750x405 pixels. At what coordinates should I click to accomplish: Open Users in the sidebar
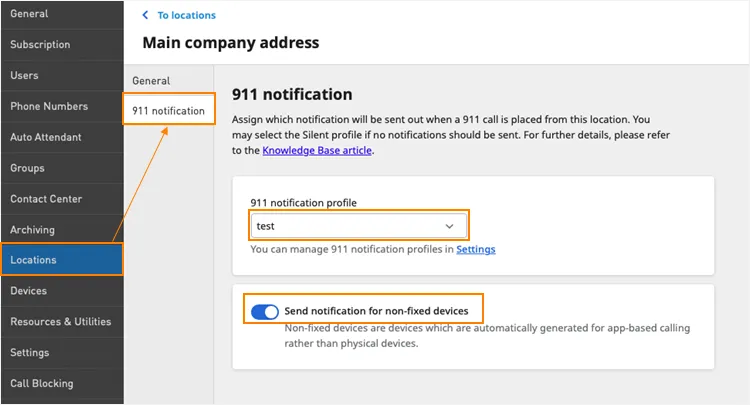(x=62, y=76)
